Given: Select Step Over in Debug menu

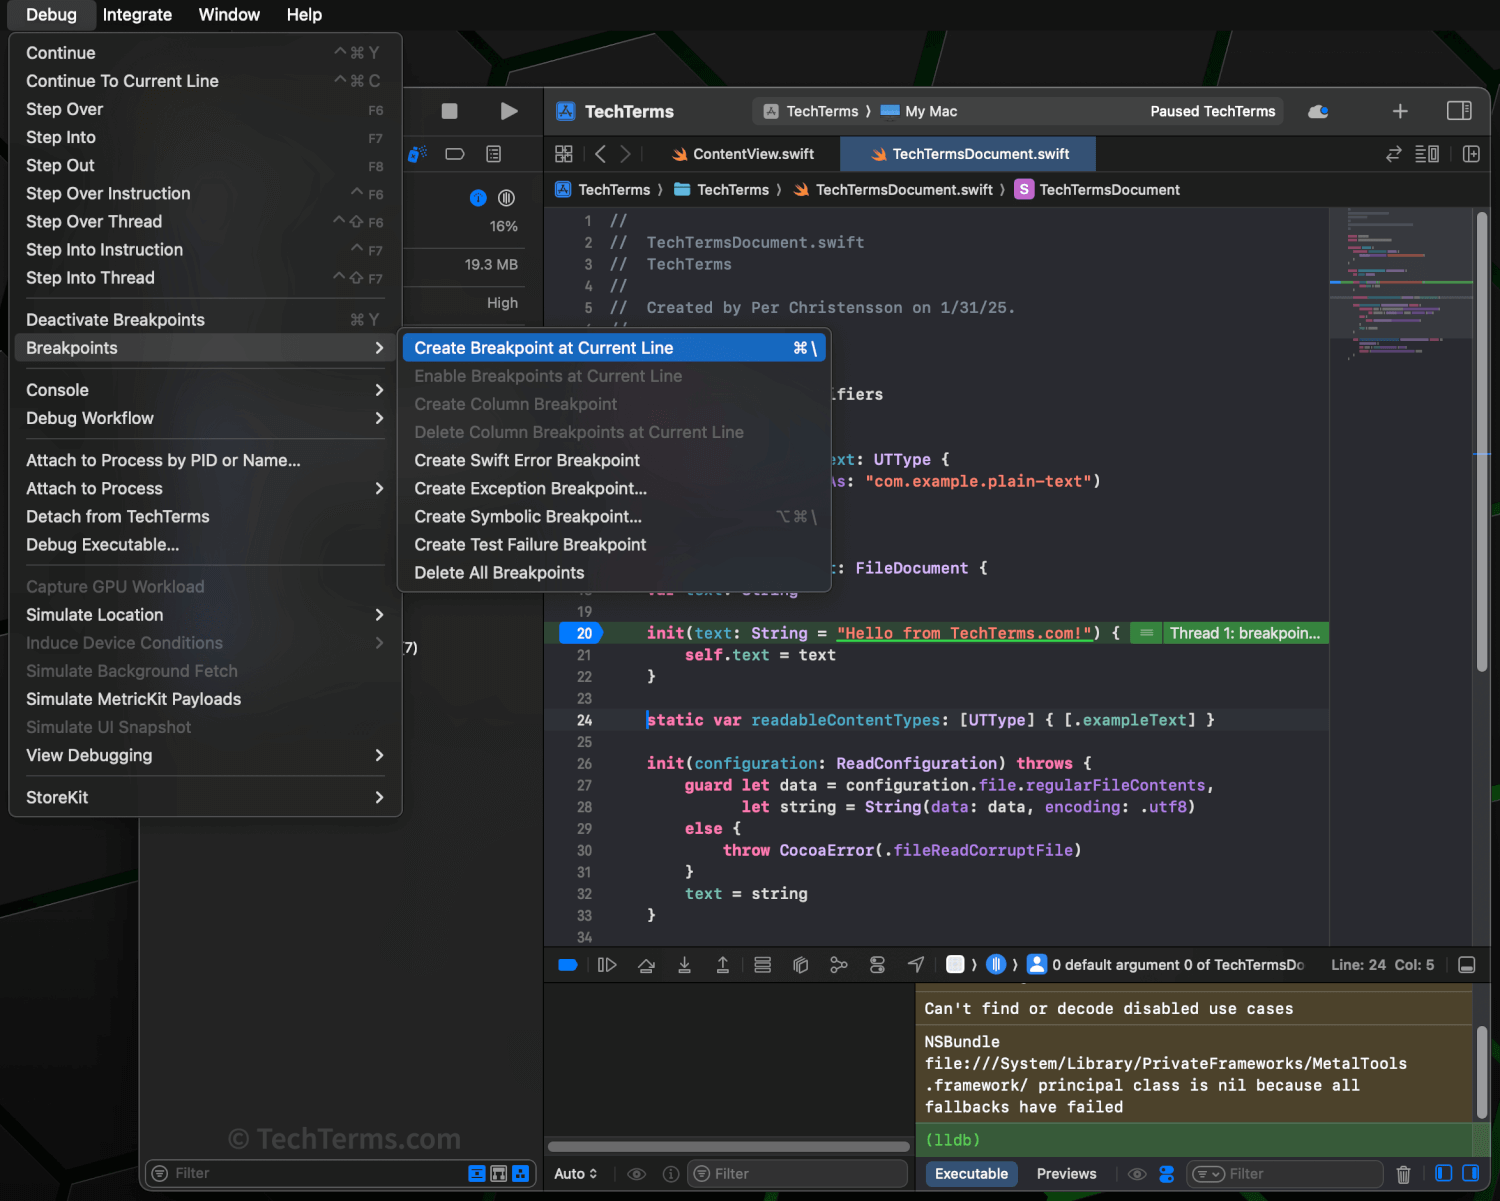Looking at the screenshot, I should pos(205,109).
